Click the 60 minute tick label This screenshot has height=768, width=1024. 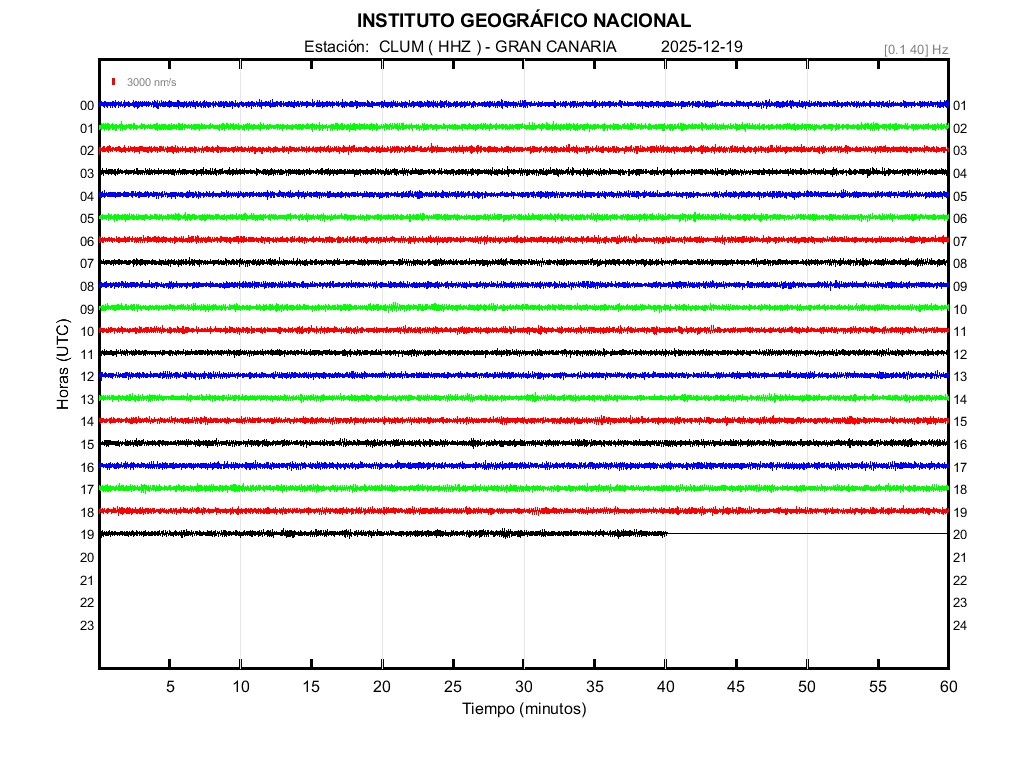(x=947, y=687)
